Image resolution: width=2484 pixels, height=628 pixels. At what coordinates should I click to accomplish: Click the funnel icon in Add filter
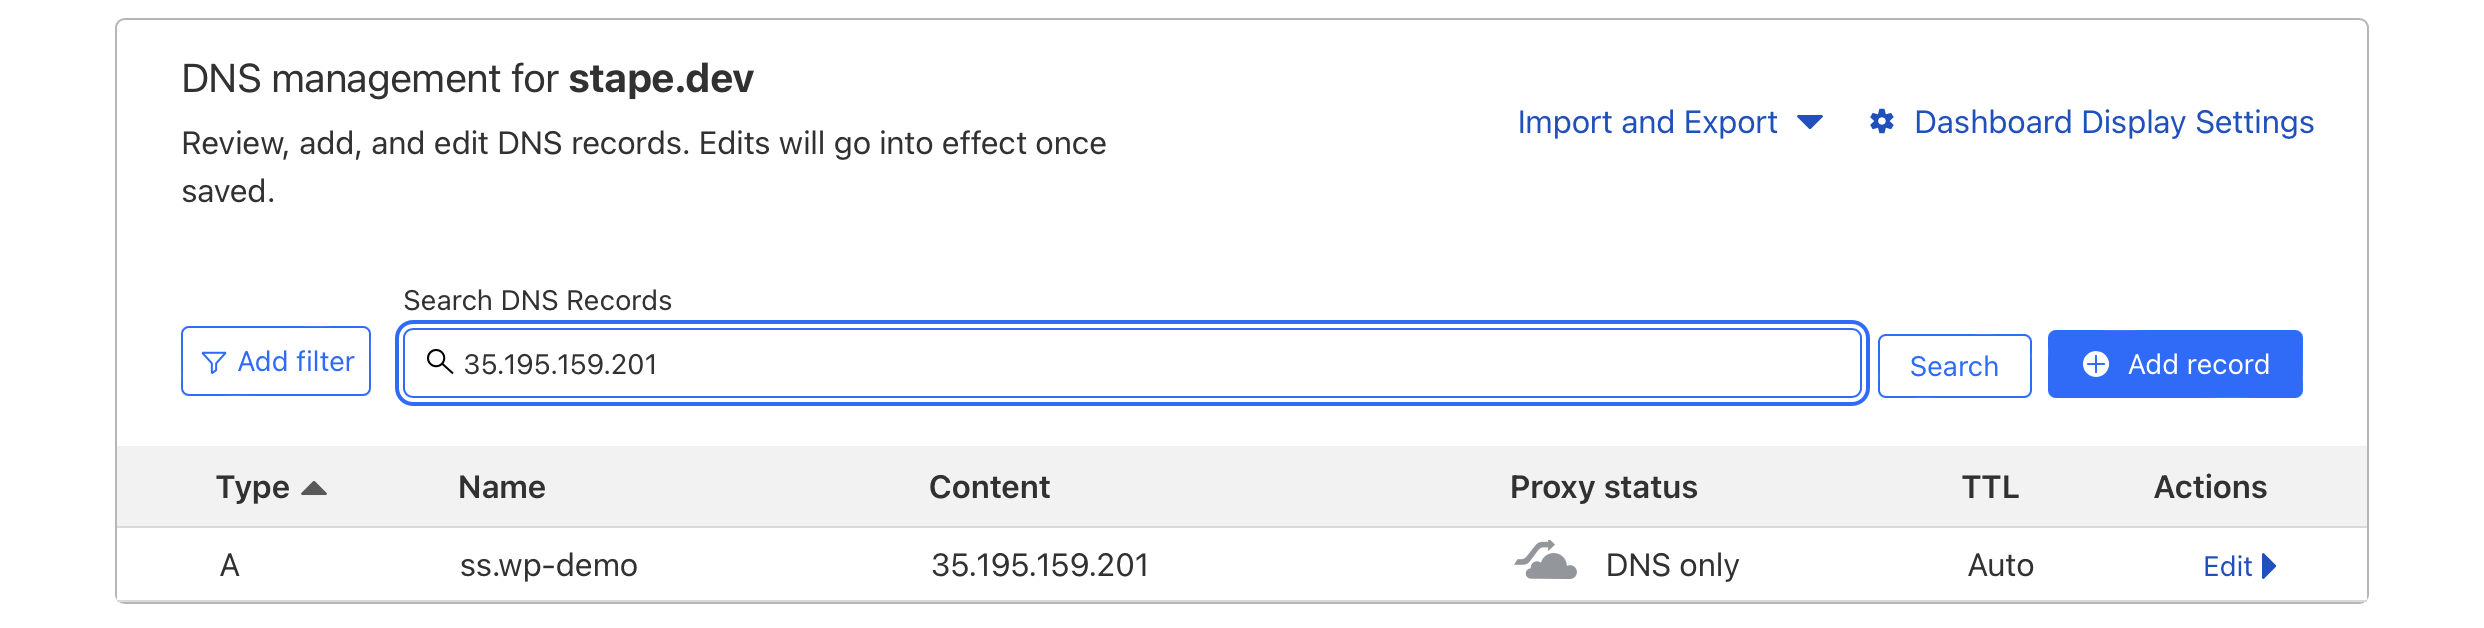pyautogui.click(x=213, y=362)
